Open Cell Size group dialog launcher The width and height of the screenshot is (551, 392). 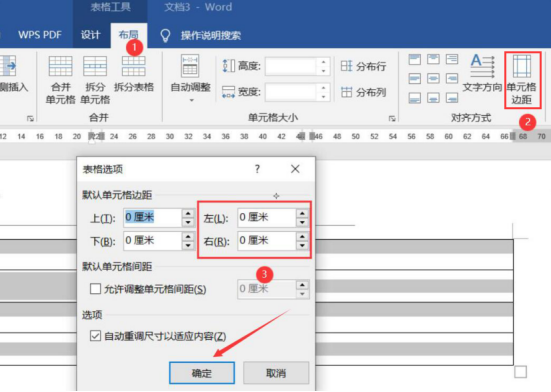[x=392, y=119]
